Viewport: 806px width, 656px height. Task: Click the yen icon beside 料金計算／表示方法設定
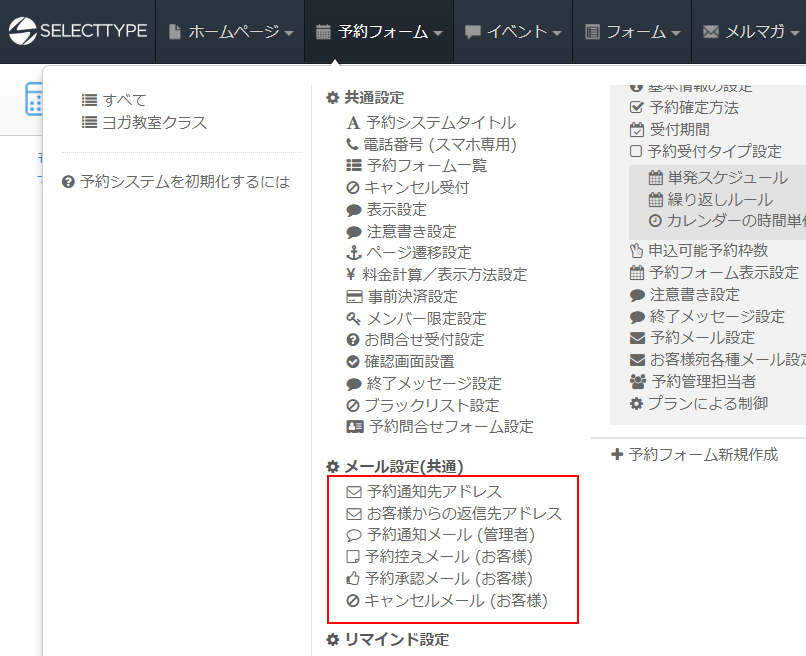(x=352, y=275)
